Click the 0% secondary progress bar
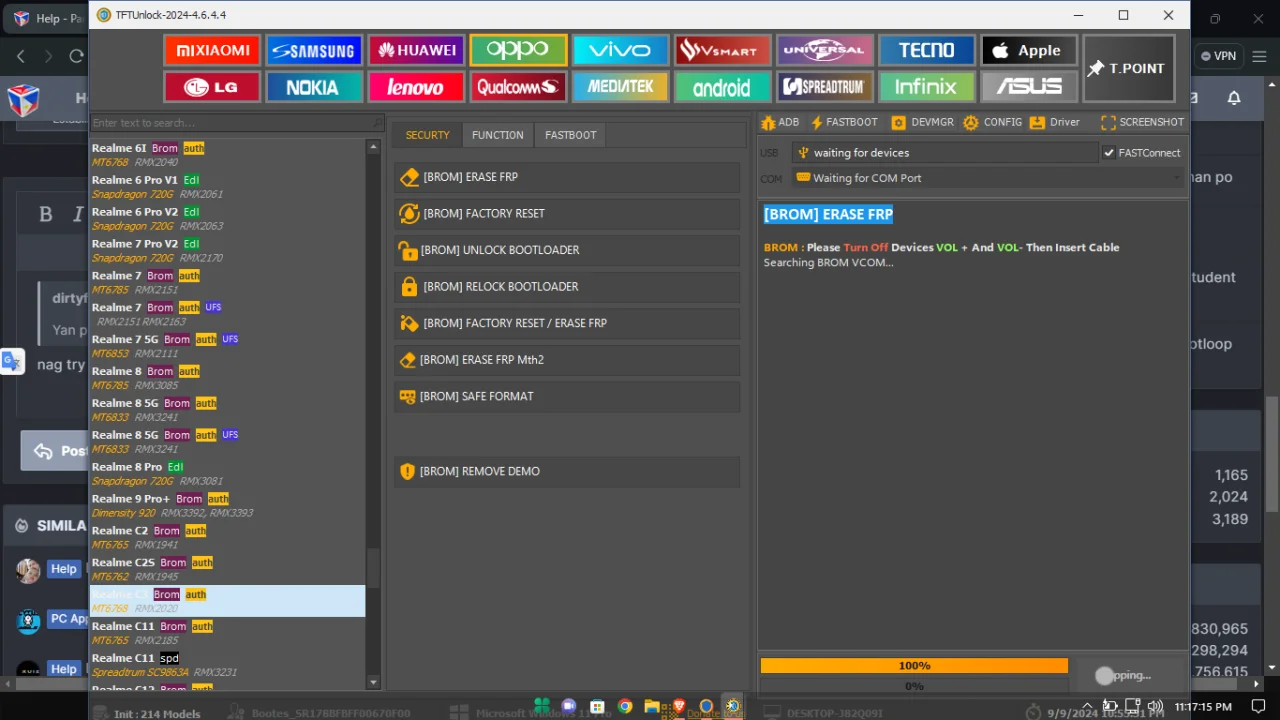This screenshot has height=720, width=1280. pyautogui.click(x=914, y=687)
